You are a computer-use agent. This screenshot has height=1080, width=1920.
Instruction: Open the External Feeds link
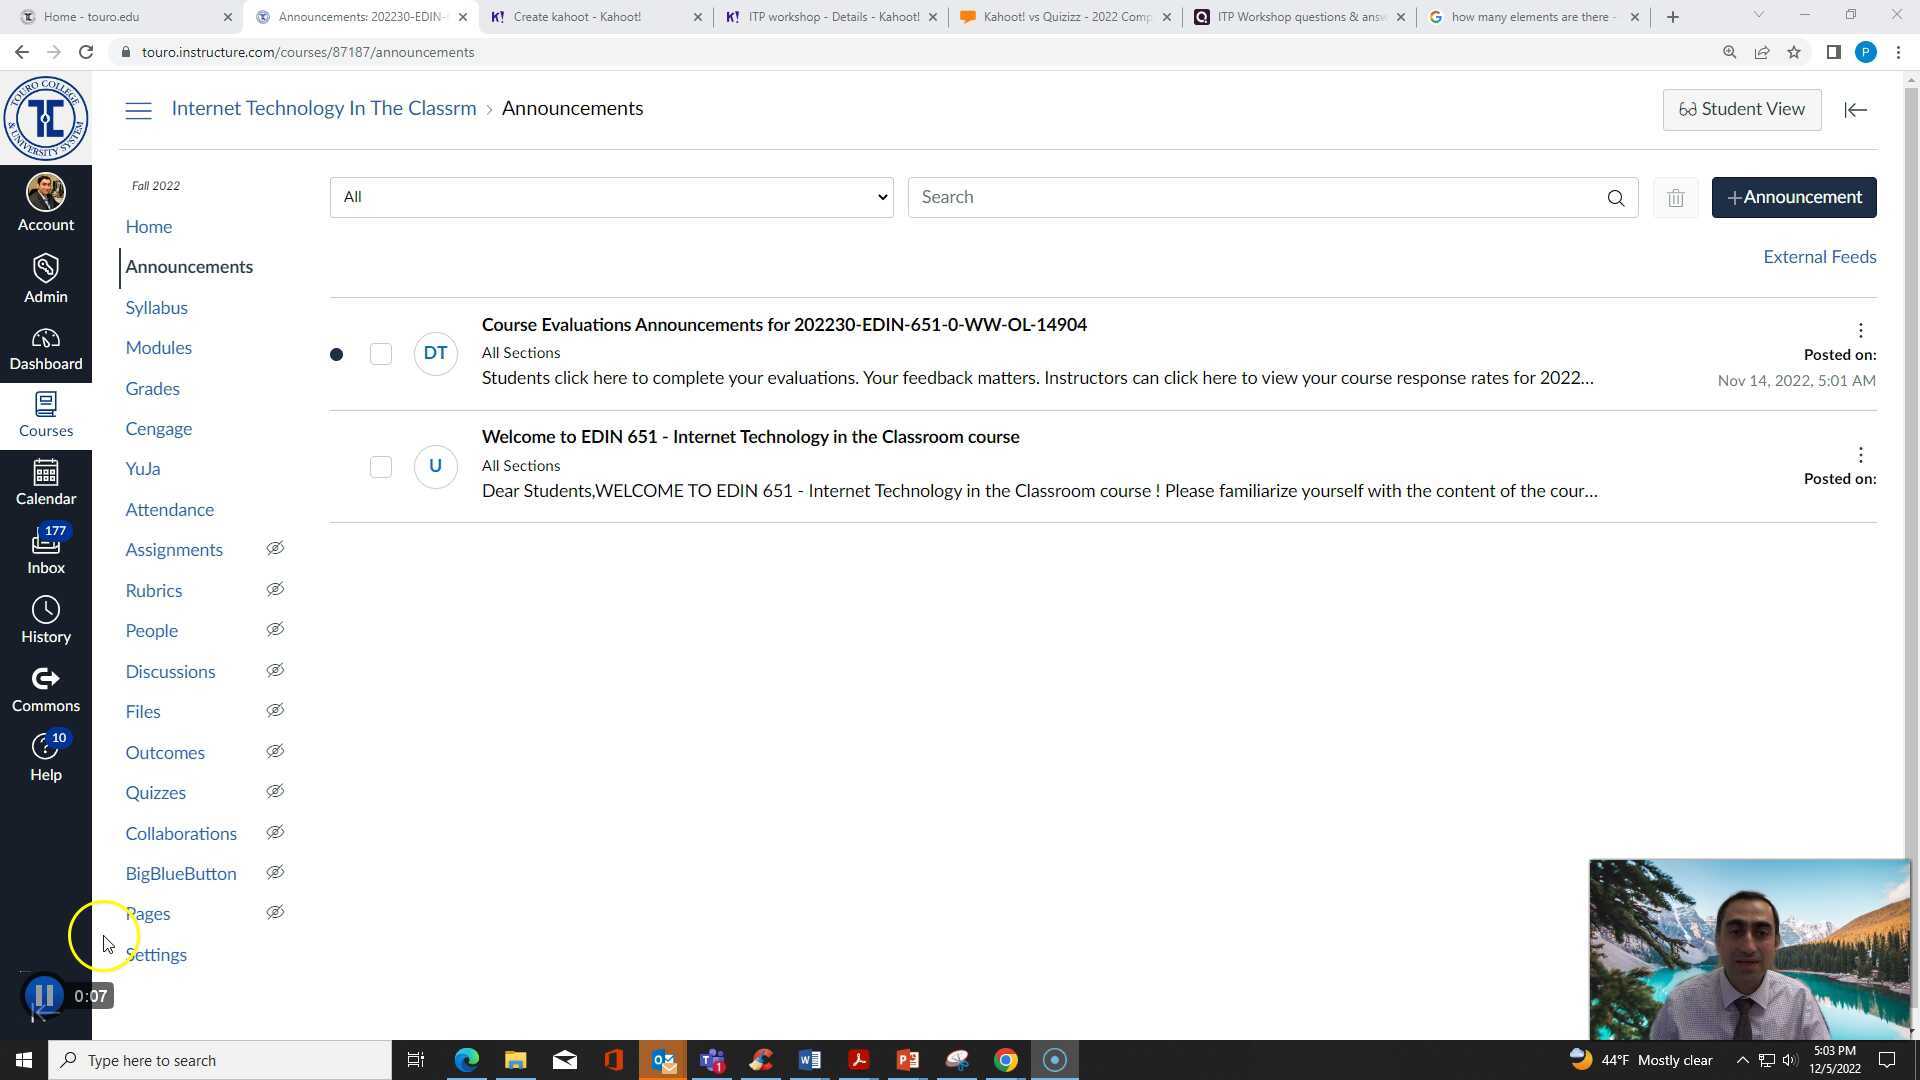coord(1819,257)
